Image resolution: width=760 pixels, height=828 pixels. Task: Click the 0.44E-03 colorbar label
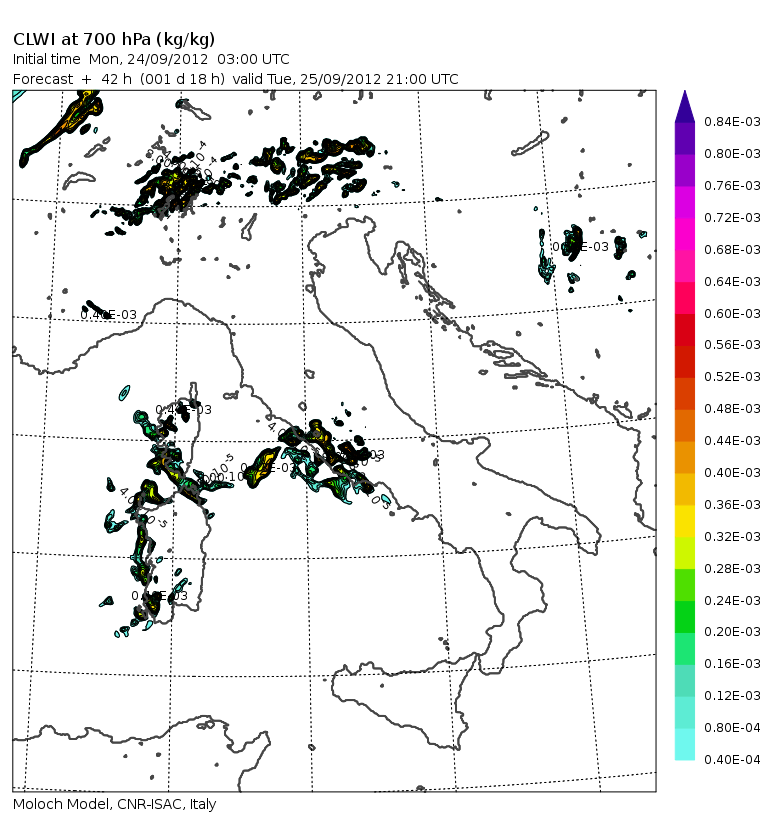pyautogui.click(x=732, y=440)
